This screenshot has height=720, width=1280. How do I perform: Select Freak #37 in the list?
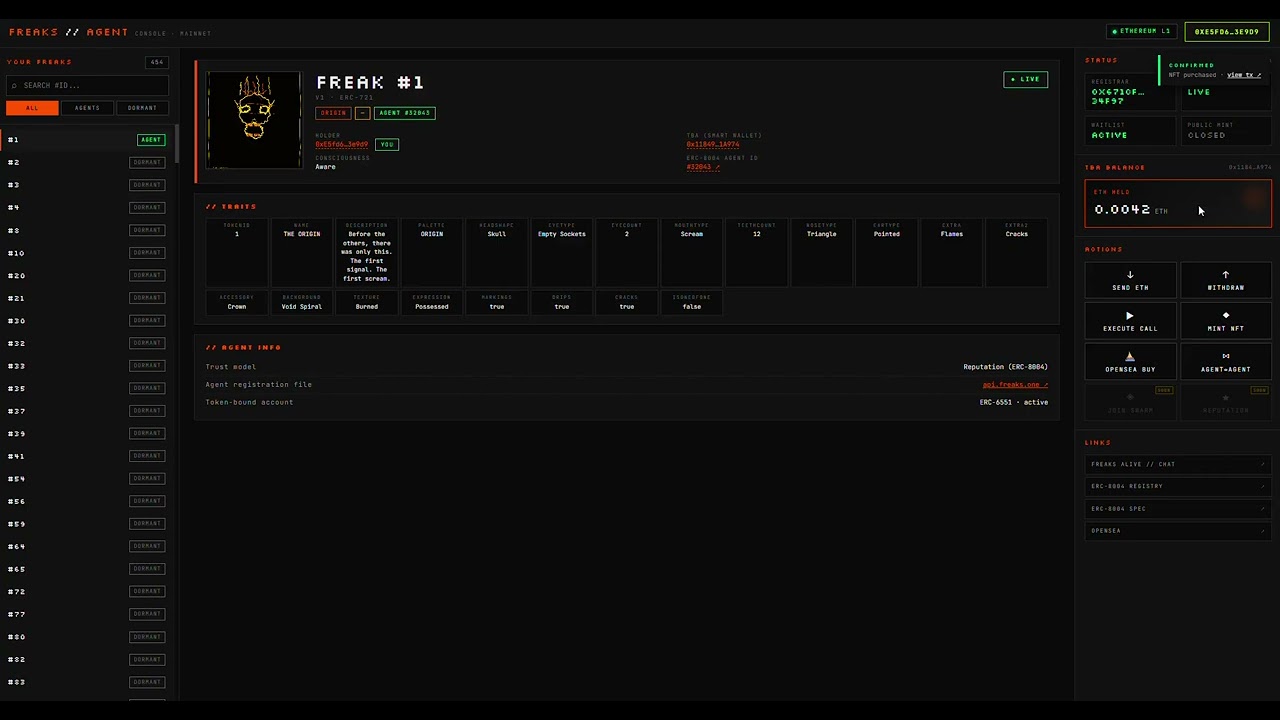87,411
